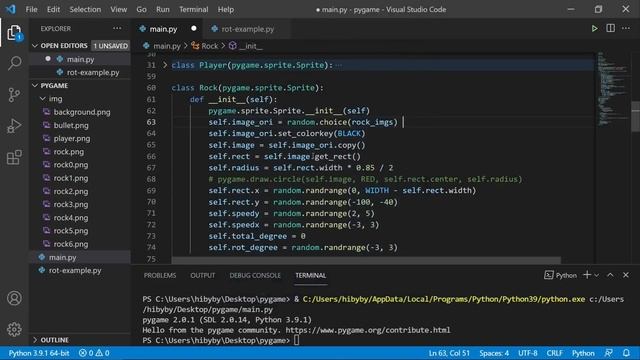This screenshot has width=640, height=360.
Task: Change encoding via UTF-8
Action: point(528,353)
